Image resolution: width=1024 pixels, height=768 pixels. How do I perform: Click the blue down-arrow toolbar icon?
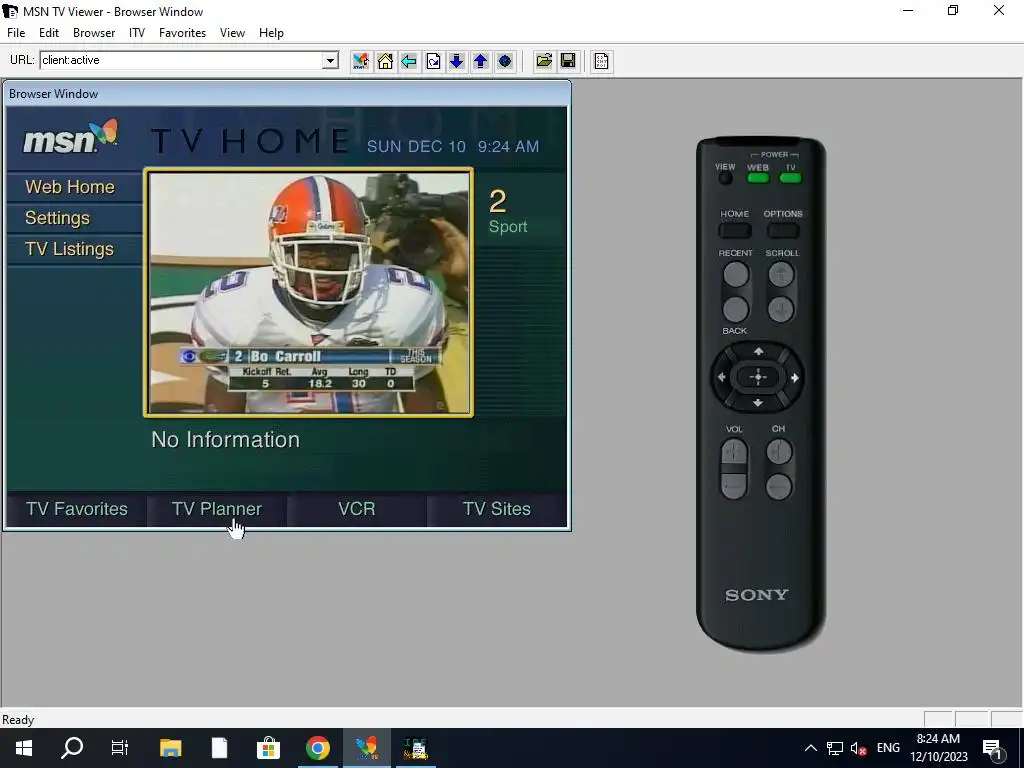point(456,61)
